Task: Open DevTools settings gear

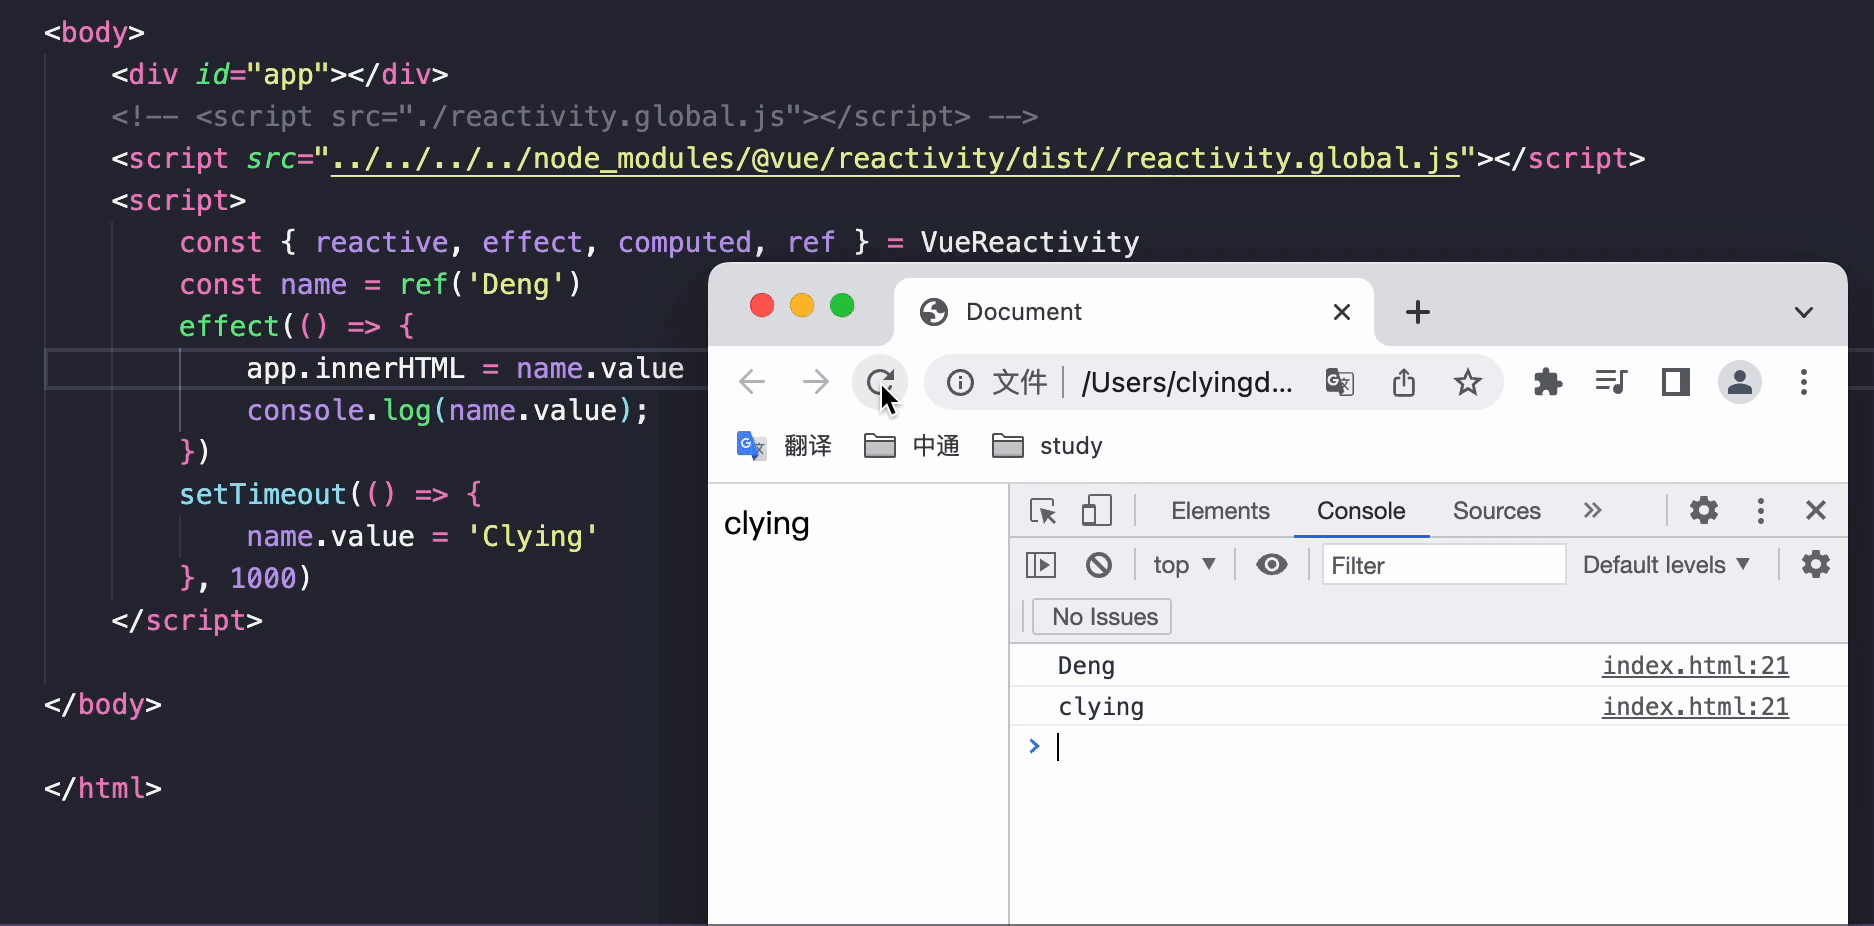Action: click(1704, 511)
